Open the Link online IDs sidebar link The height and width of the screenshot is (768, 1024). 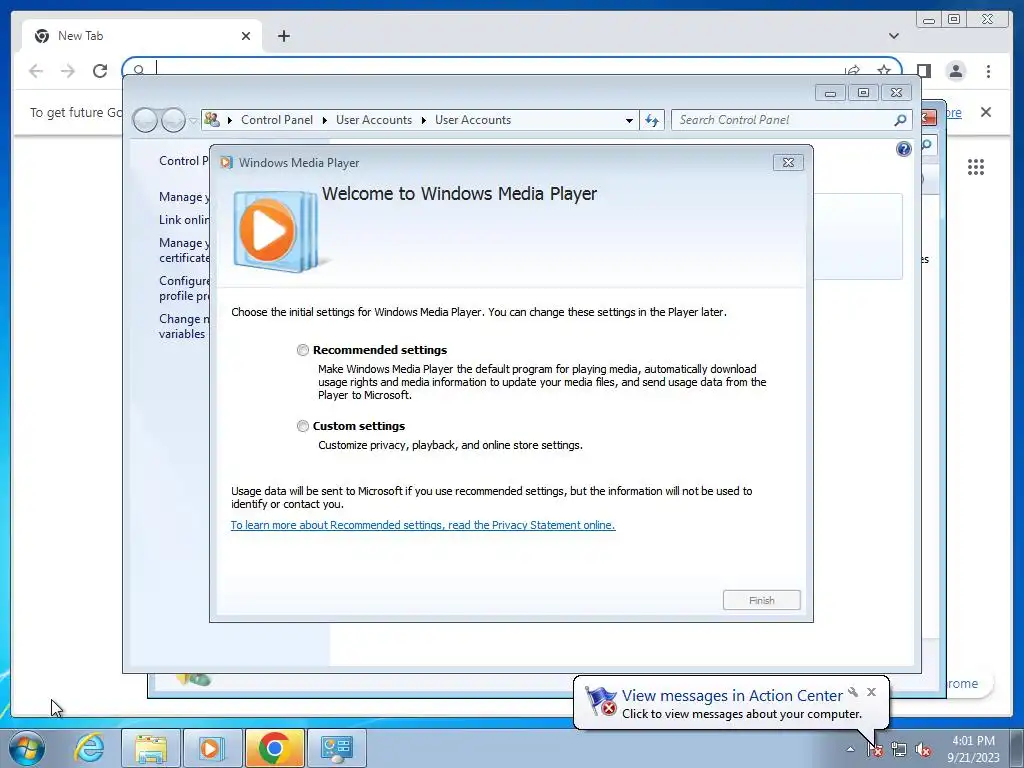coord(184,220)
